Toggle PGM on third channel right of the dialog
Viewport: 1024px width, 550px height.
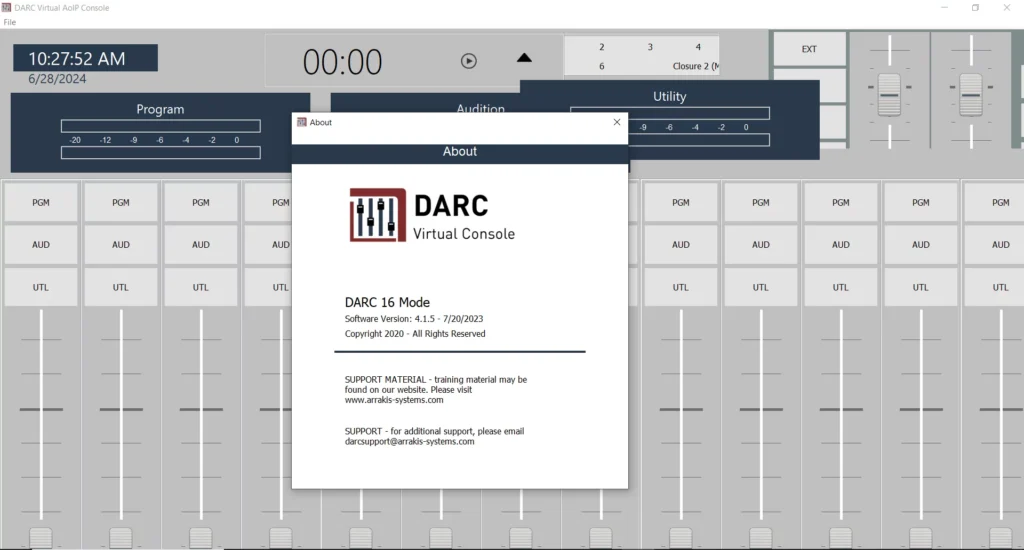tap(840, 202)
